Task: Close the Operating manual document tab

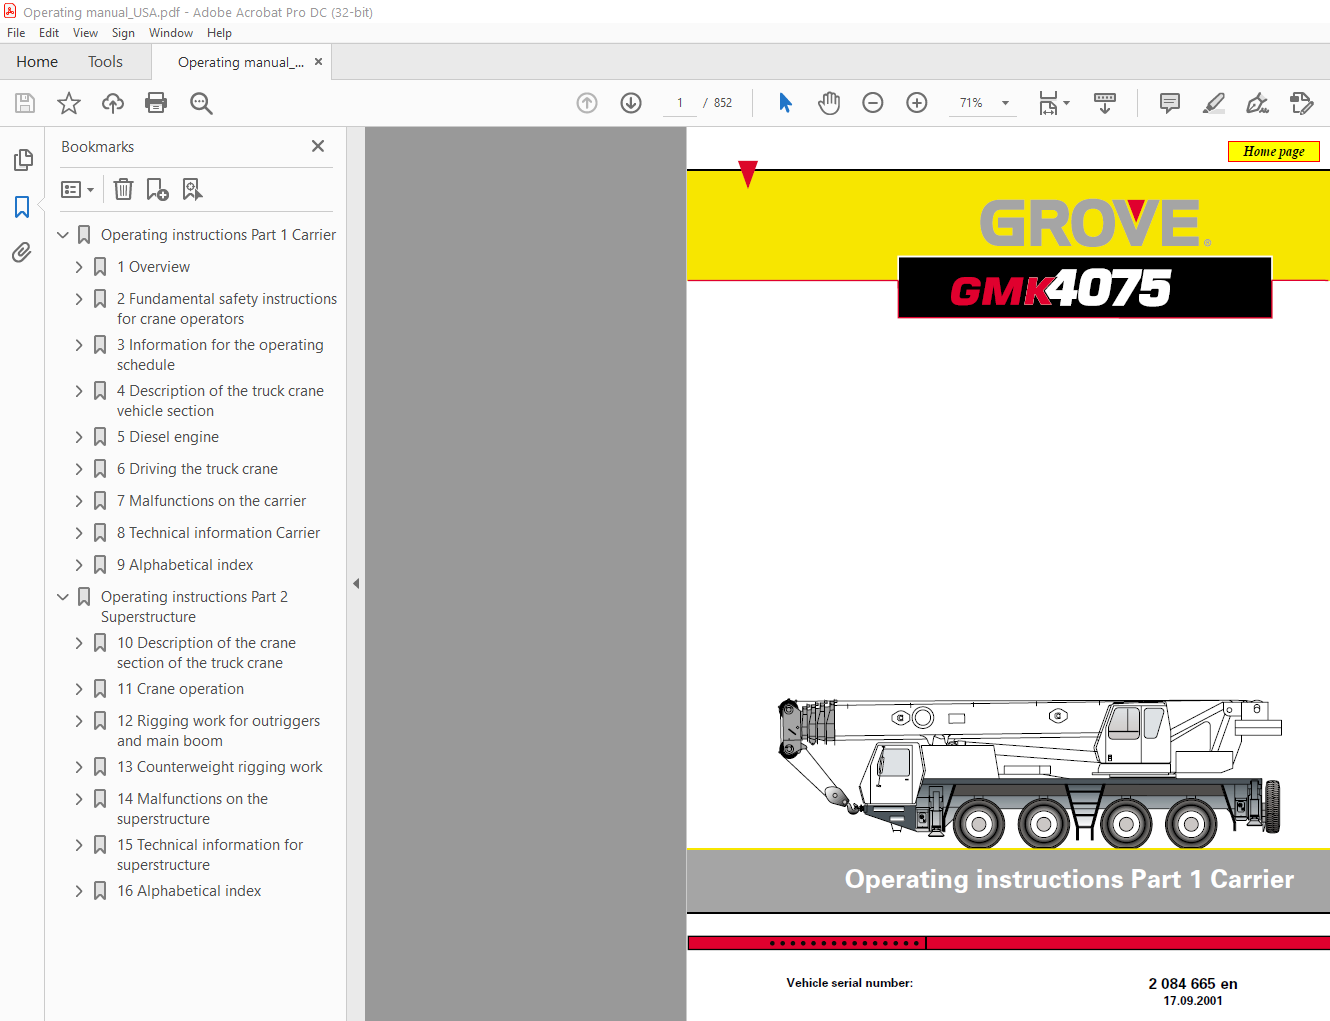Action: coord(318,61)
